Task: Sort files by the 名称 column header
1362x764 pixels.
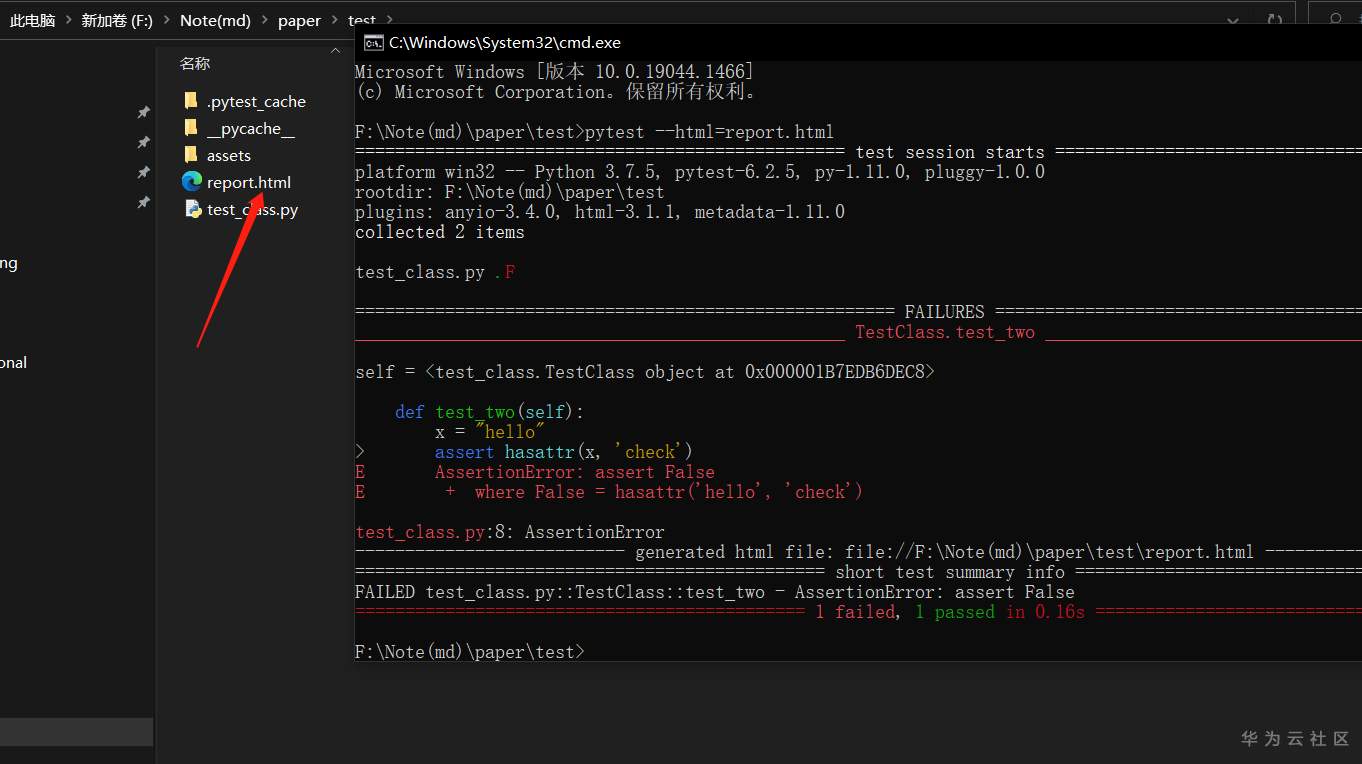Action: (195, 63)
